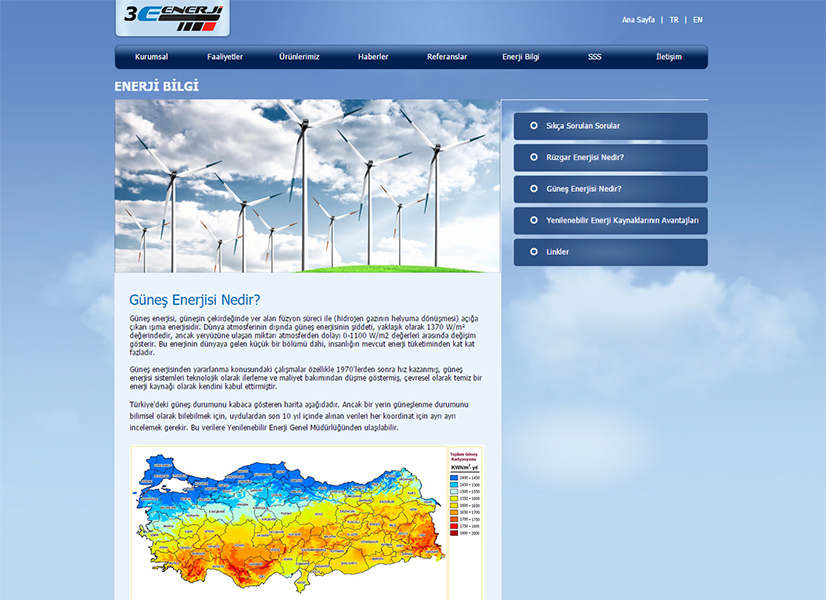This screenshot has width=826, height=600.
Task: Switch language to EN
Action: point(697,20)
